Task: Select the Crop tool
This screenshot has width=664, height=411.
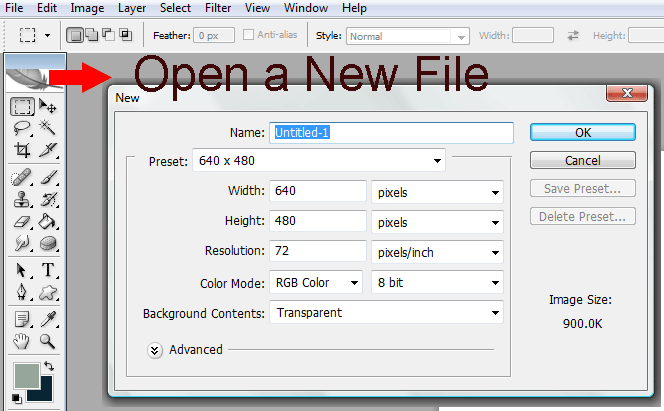Action: click(22, 149)
